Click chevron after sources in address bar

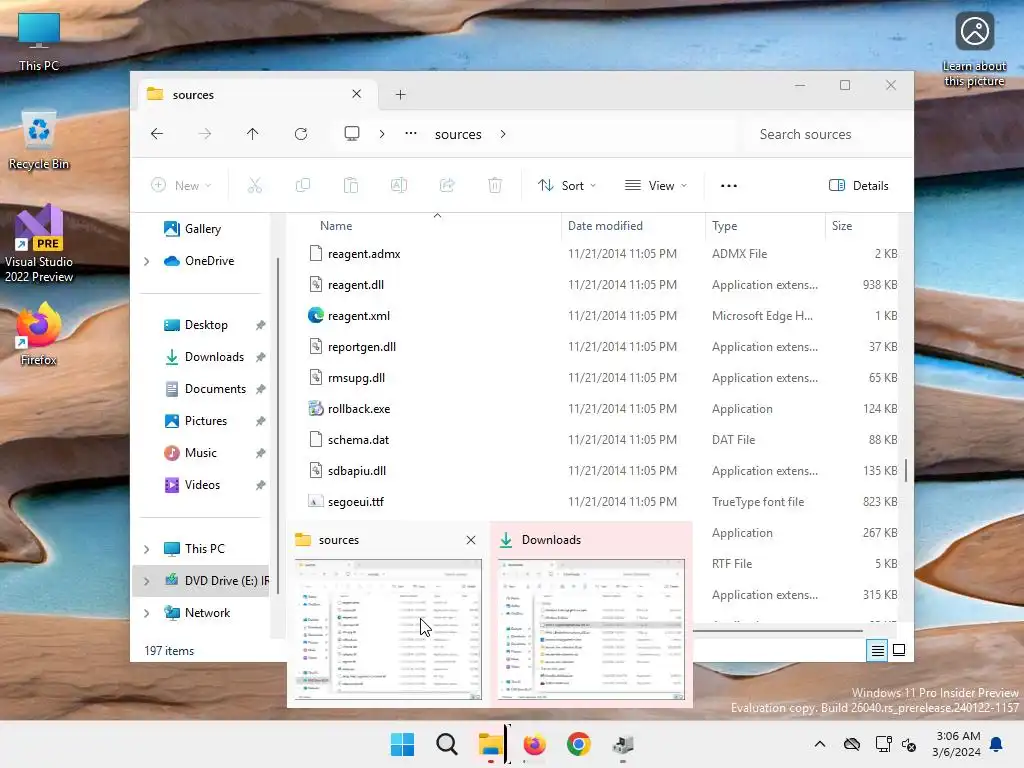tap(503, 134)
